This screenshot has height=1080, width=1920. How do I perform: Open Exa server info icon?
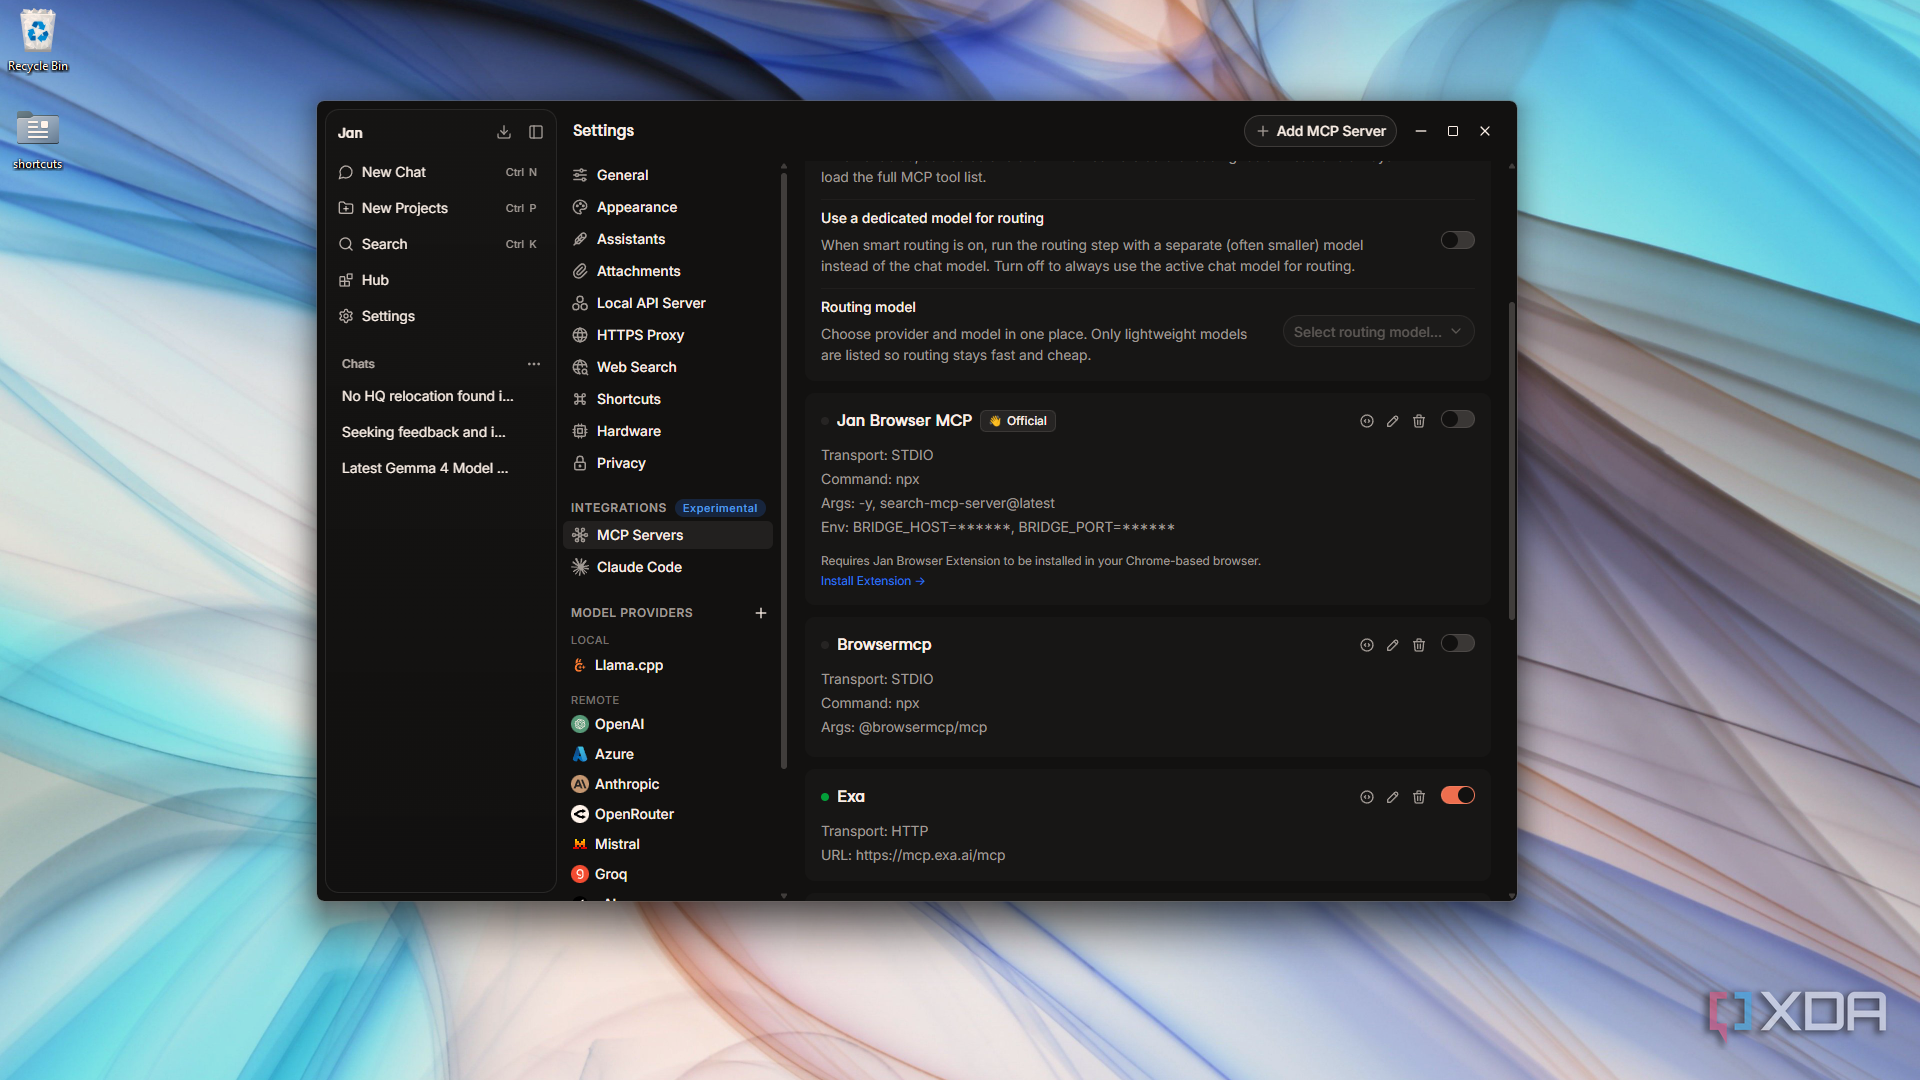point(1367,797)
